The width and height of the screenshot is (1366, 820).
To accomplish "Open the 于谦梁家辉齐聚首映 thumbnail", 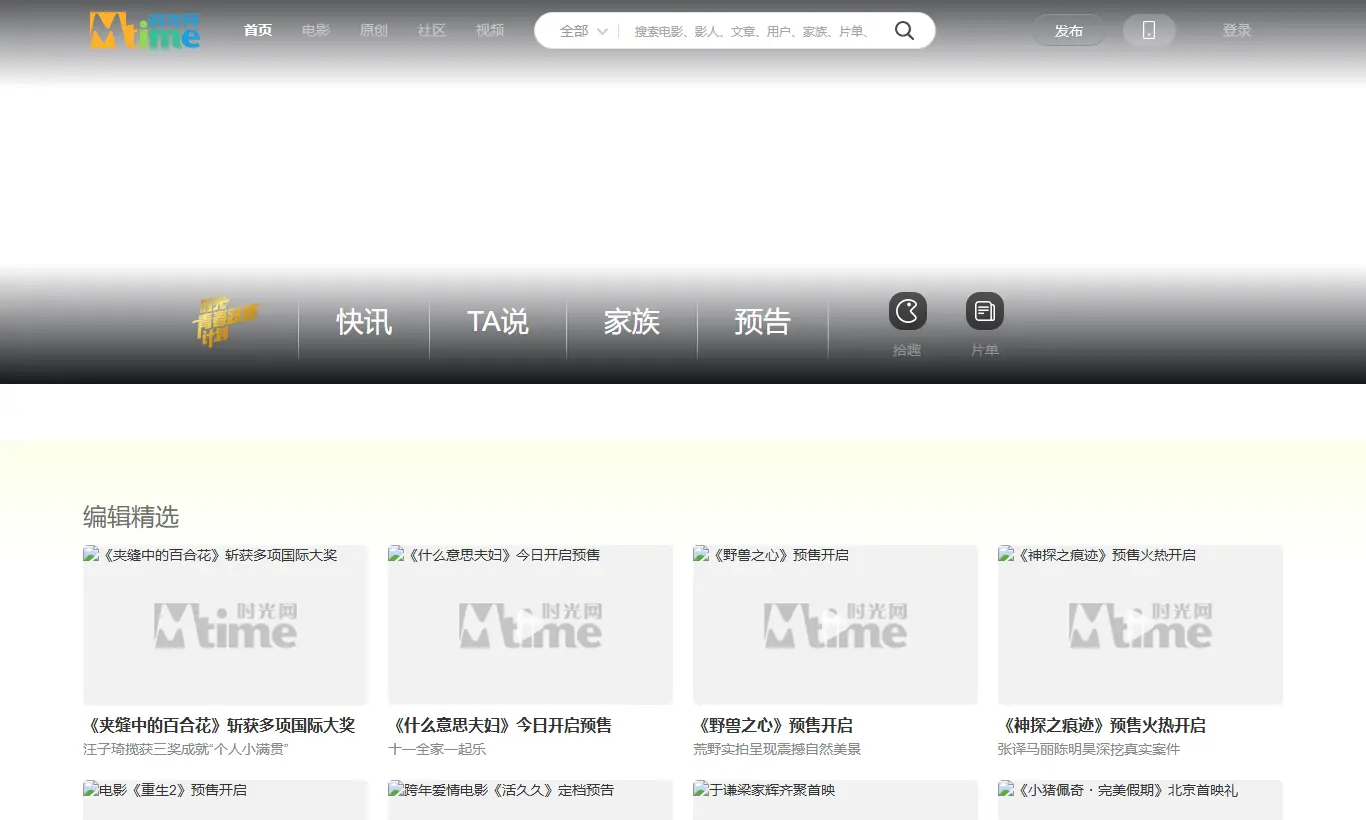I will tap(836, 800).
